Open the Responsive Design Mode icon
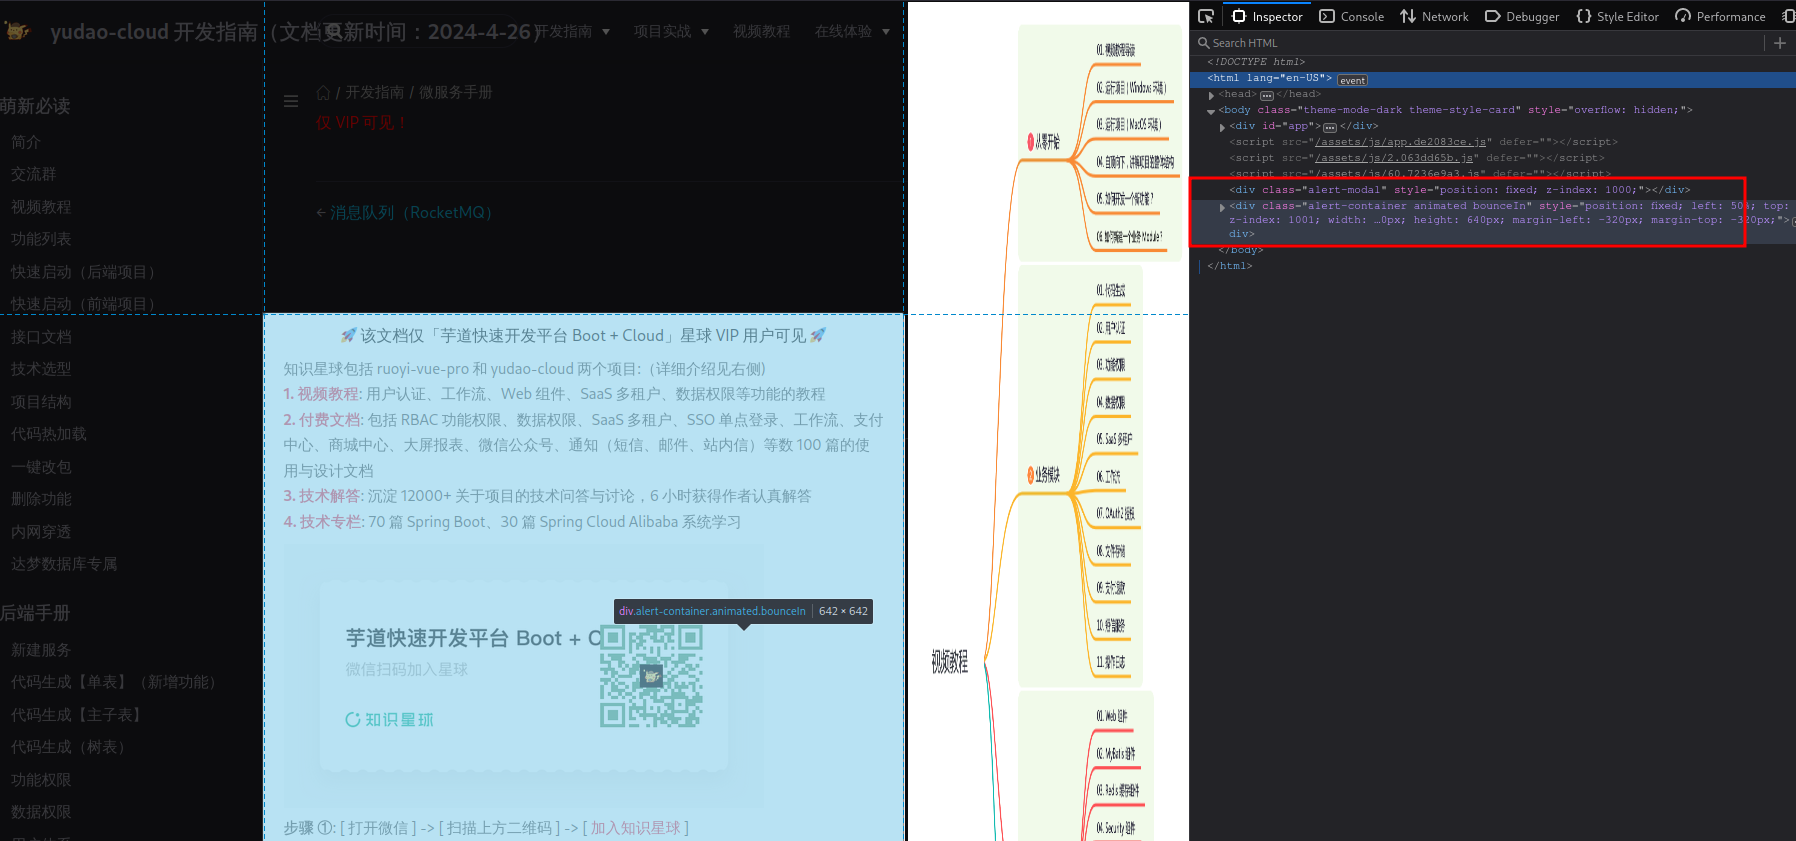Image resolution: width=1796 pixels, height=841 pixels. [1788, 16]
